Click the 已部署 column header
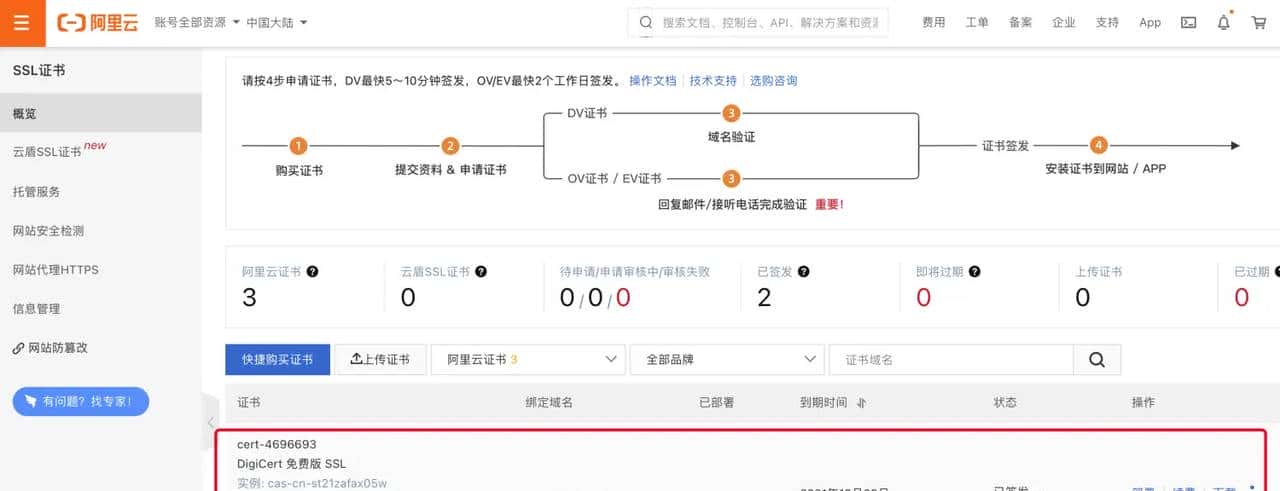 pyautogui.click(x=716, y=402)
